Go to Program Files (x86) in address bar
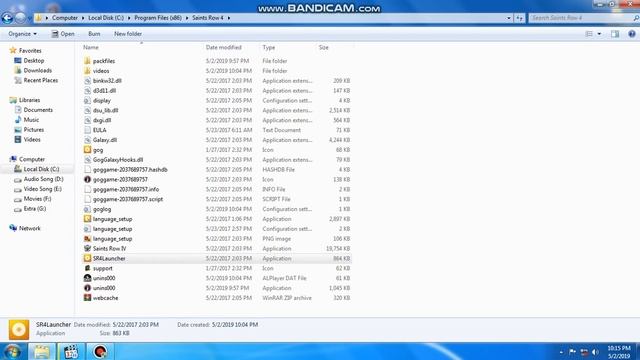The height and width of the screenshot is (360, 640). [x=158, y=18]
